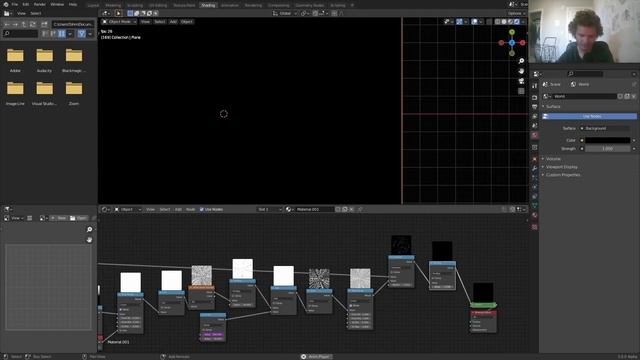Open the Modifiers properties tab
The image size is (640, 360).
[x=535, y=168]
